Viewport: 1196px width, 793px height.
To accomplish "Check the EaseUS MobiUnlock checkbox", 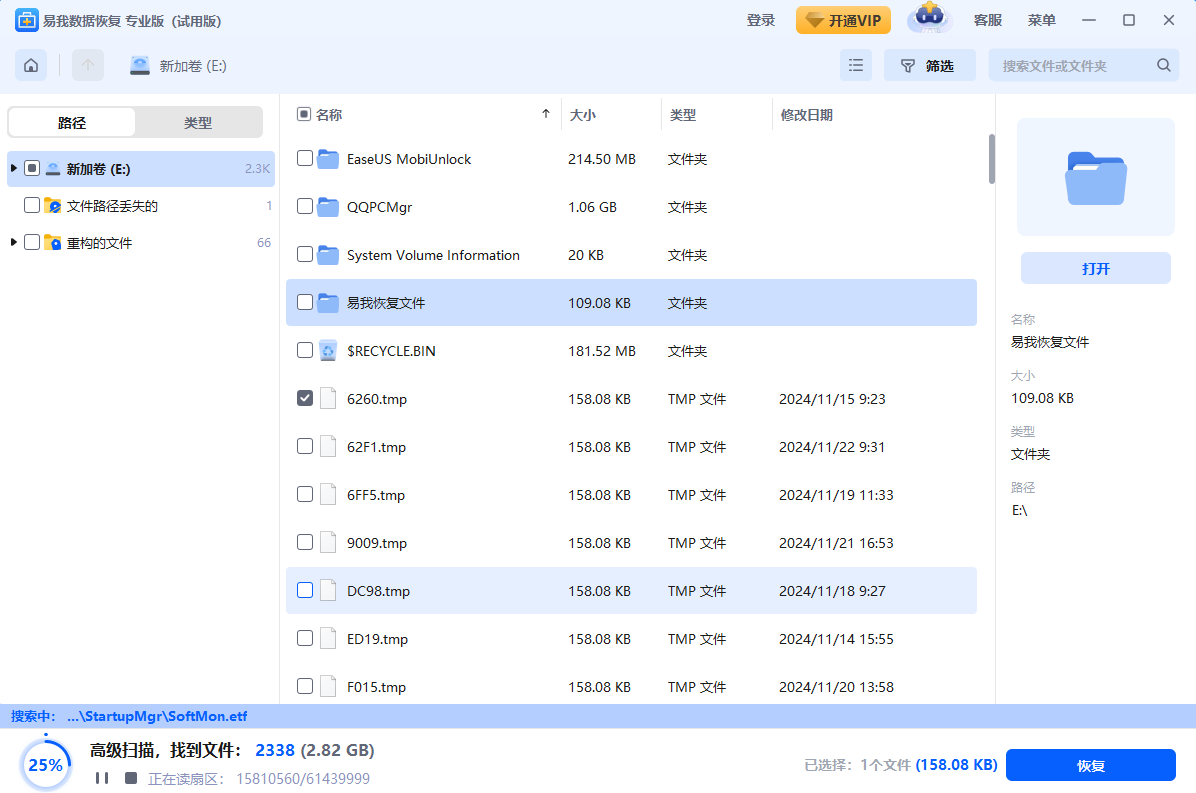I will (304, 158).
